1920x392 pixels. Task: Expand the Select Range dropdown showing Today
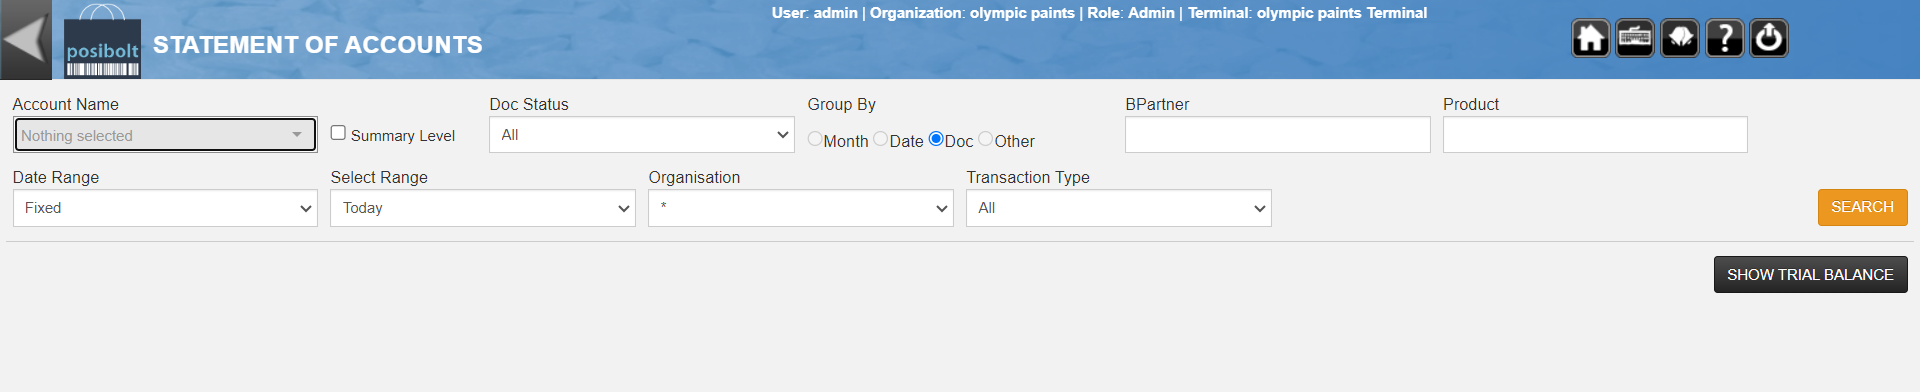(483, 208)
